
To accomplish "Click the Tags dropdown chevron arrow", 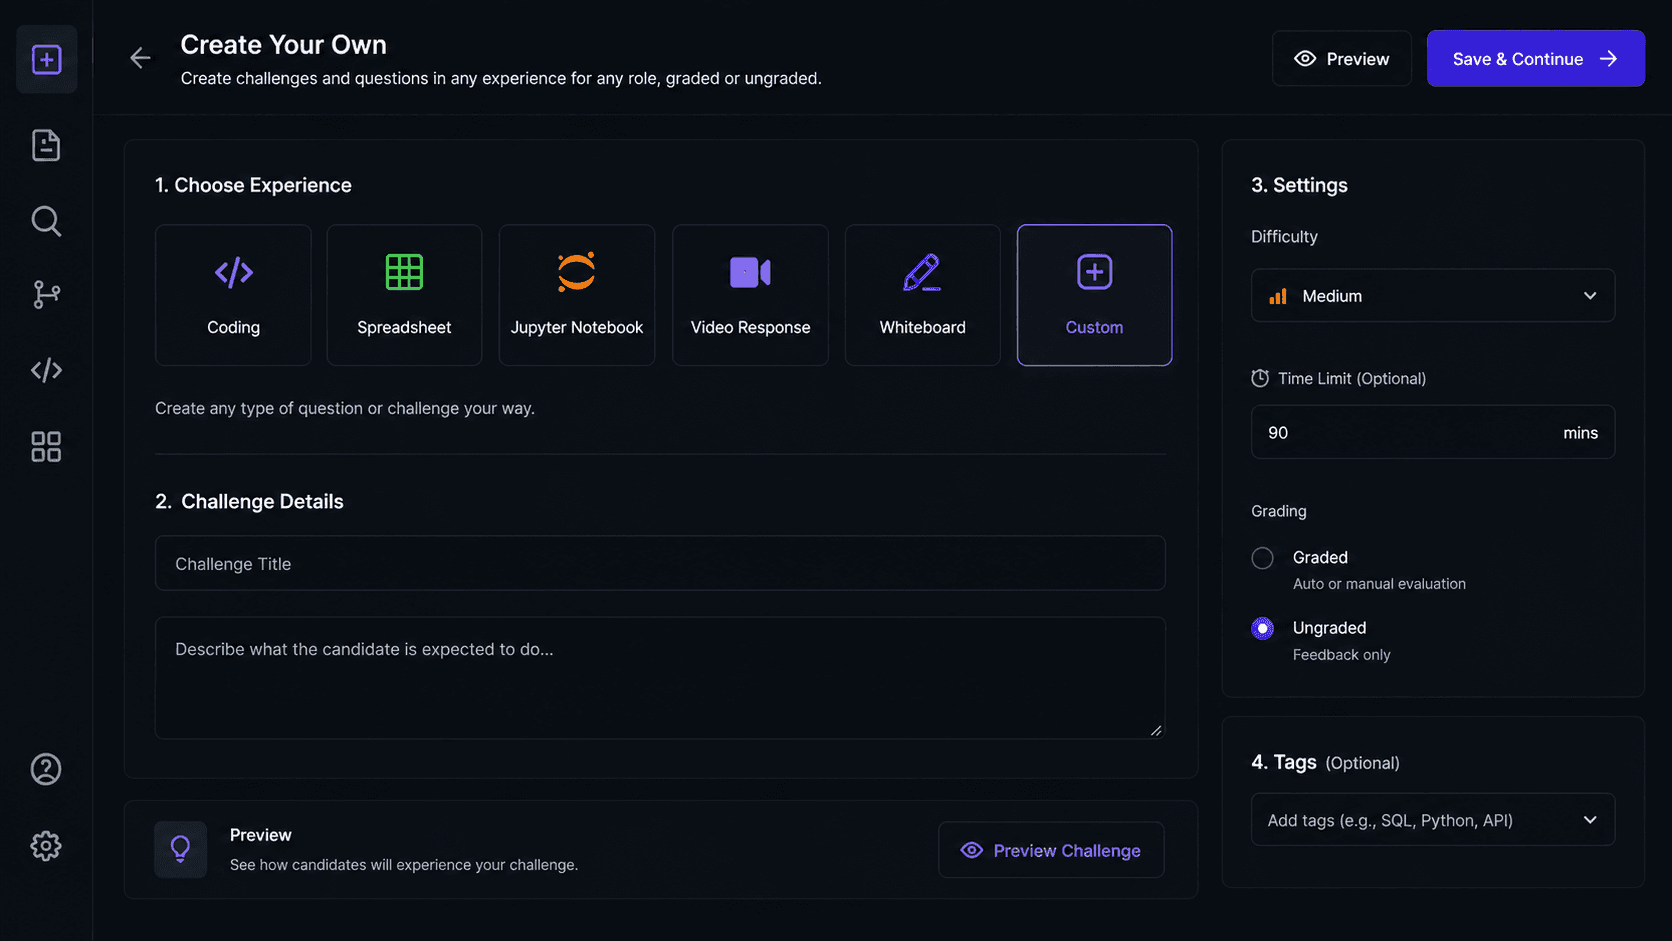I will [1590, 820].
